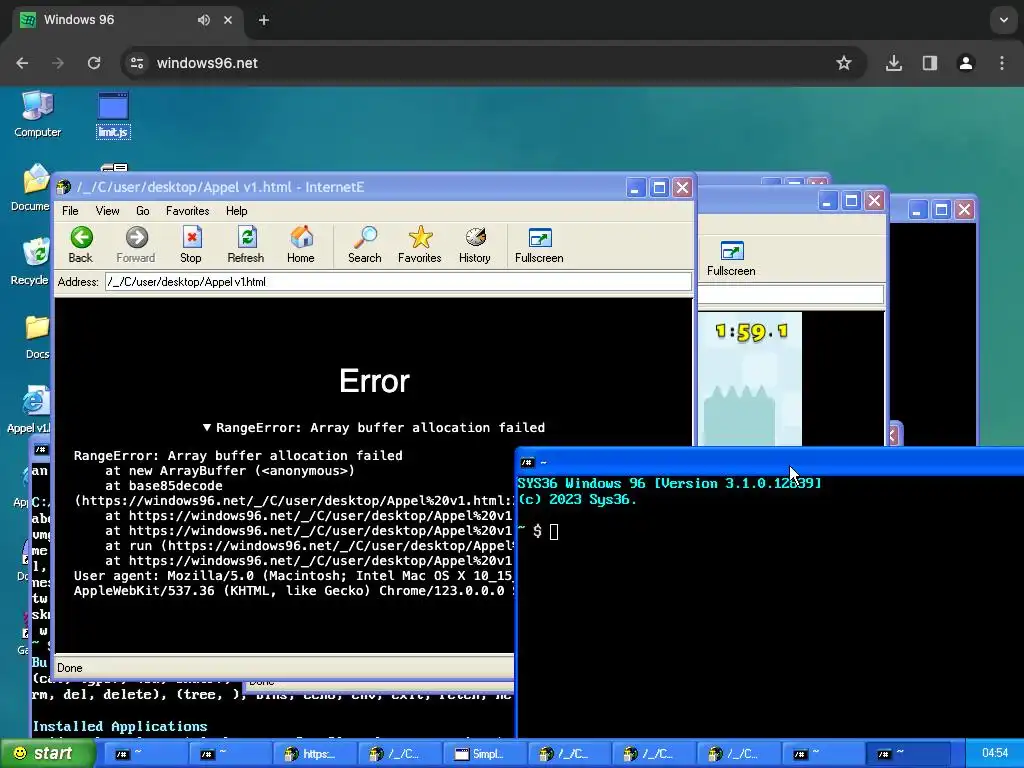Select the limit.js desktop file
1024x768 pixels.
tap(113, 115)
